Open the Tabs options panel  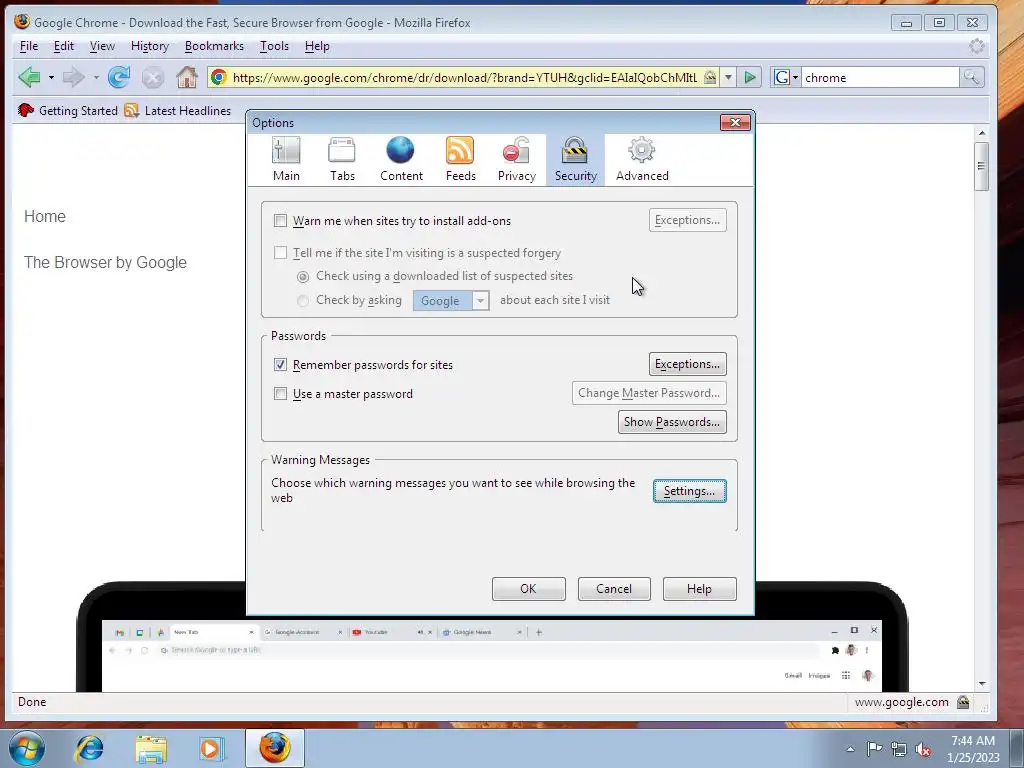coord(342,159)
